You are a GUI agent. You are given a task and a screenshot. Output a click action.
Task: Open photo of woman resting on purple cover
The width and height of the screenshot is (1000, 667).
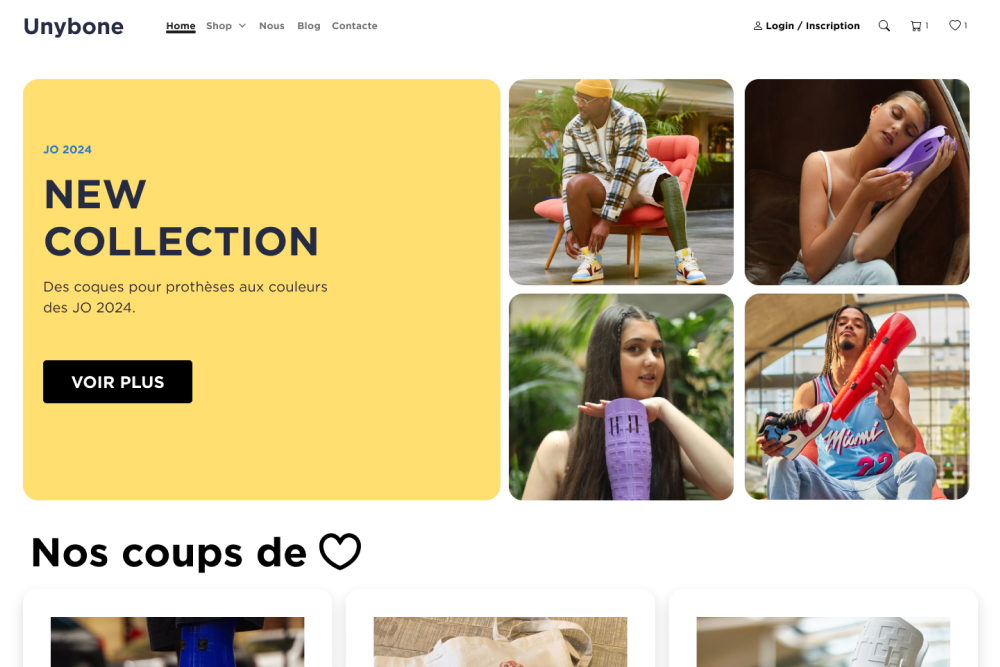[x=857, y=182]
